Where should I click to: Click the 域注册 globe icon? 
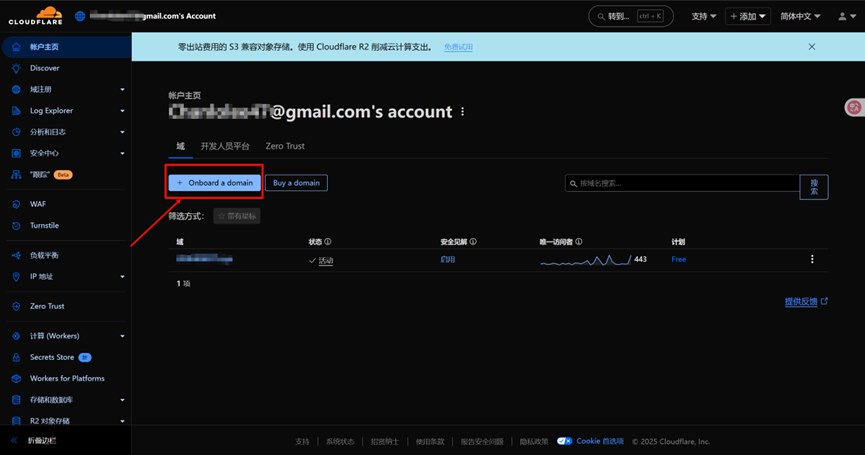point(16,89)
